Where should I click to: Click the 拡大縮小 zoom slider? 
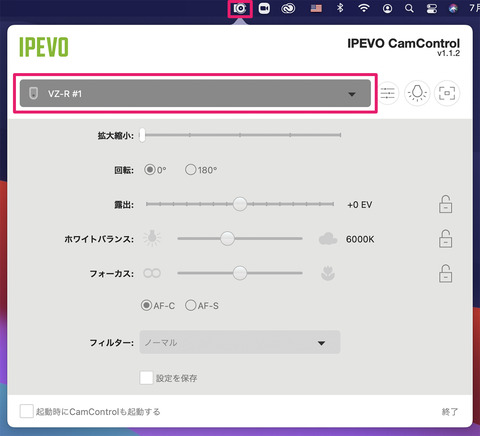[x=240, y=135]
